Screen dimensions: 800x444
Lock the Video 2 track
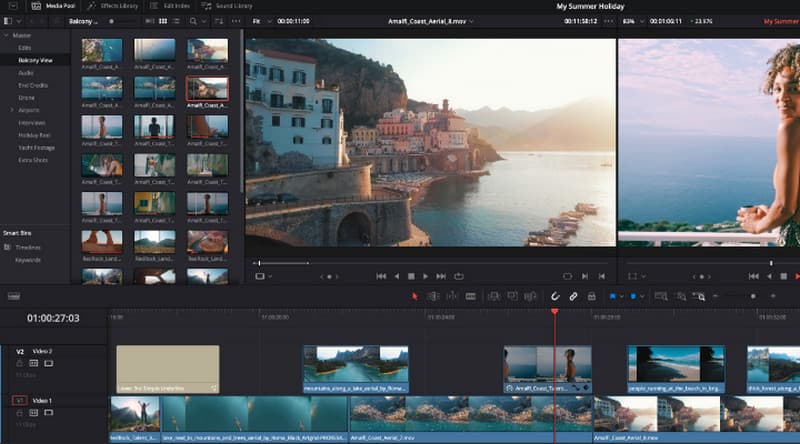pos(19,363)
